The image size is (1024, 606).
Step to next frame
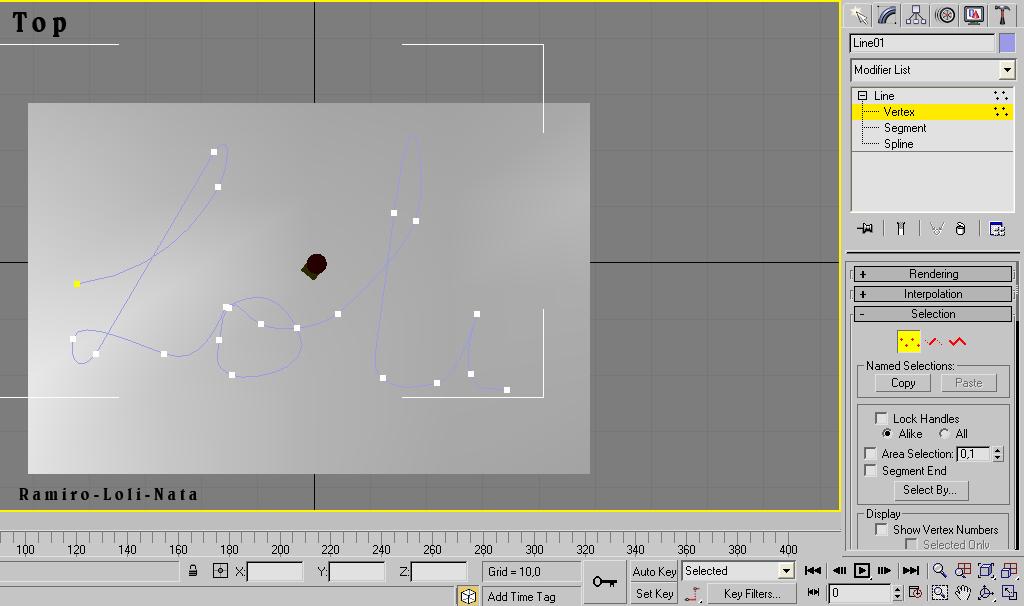click(884, 571)
